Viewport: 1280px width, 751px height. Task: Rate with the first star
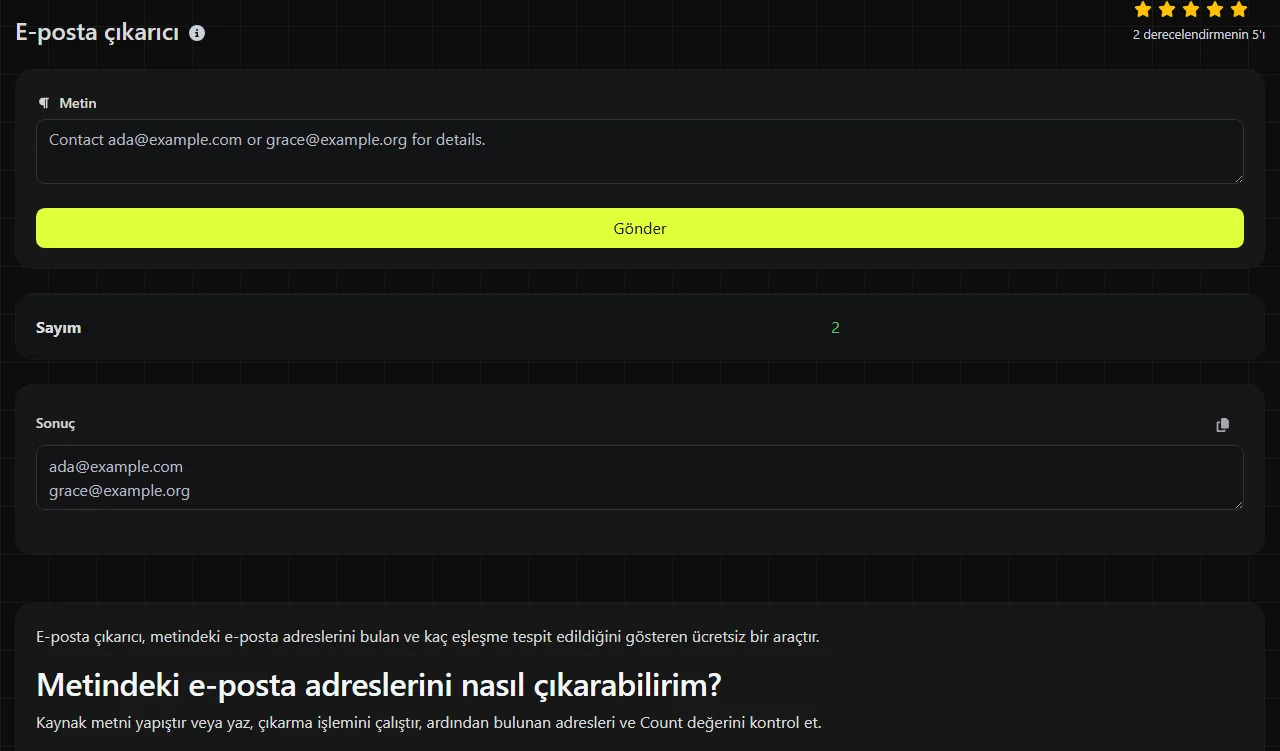coord(1143,10)
